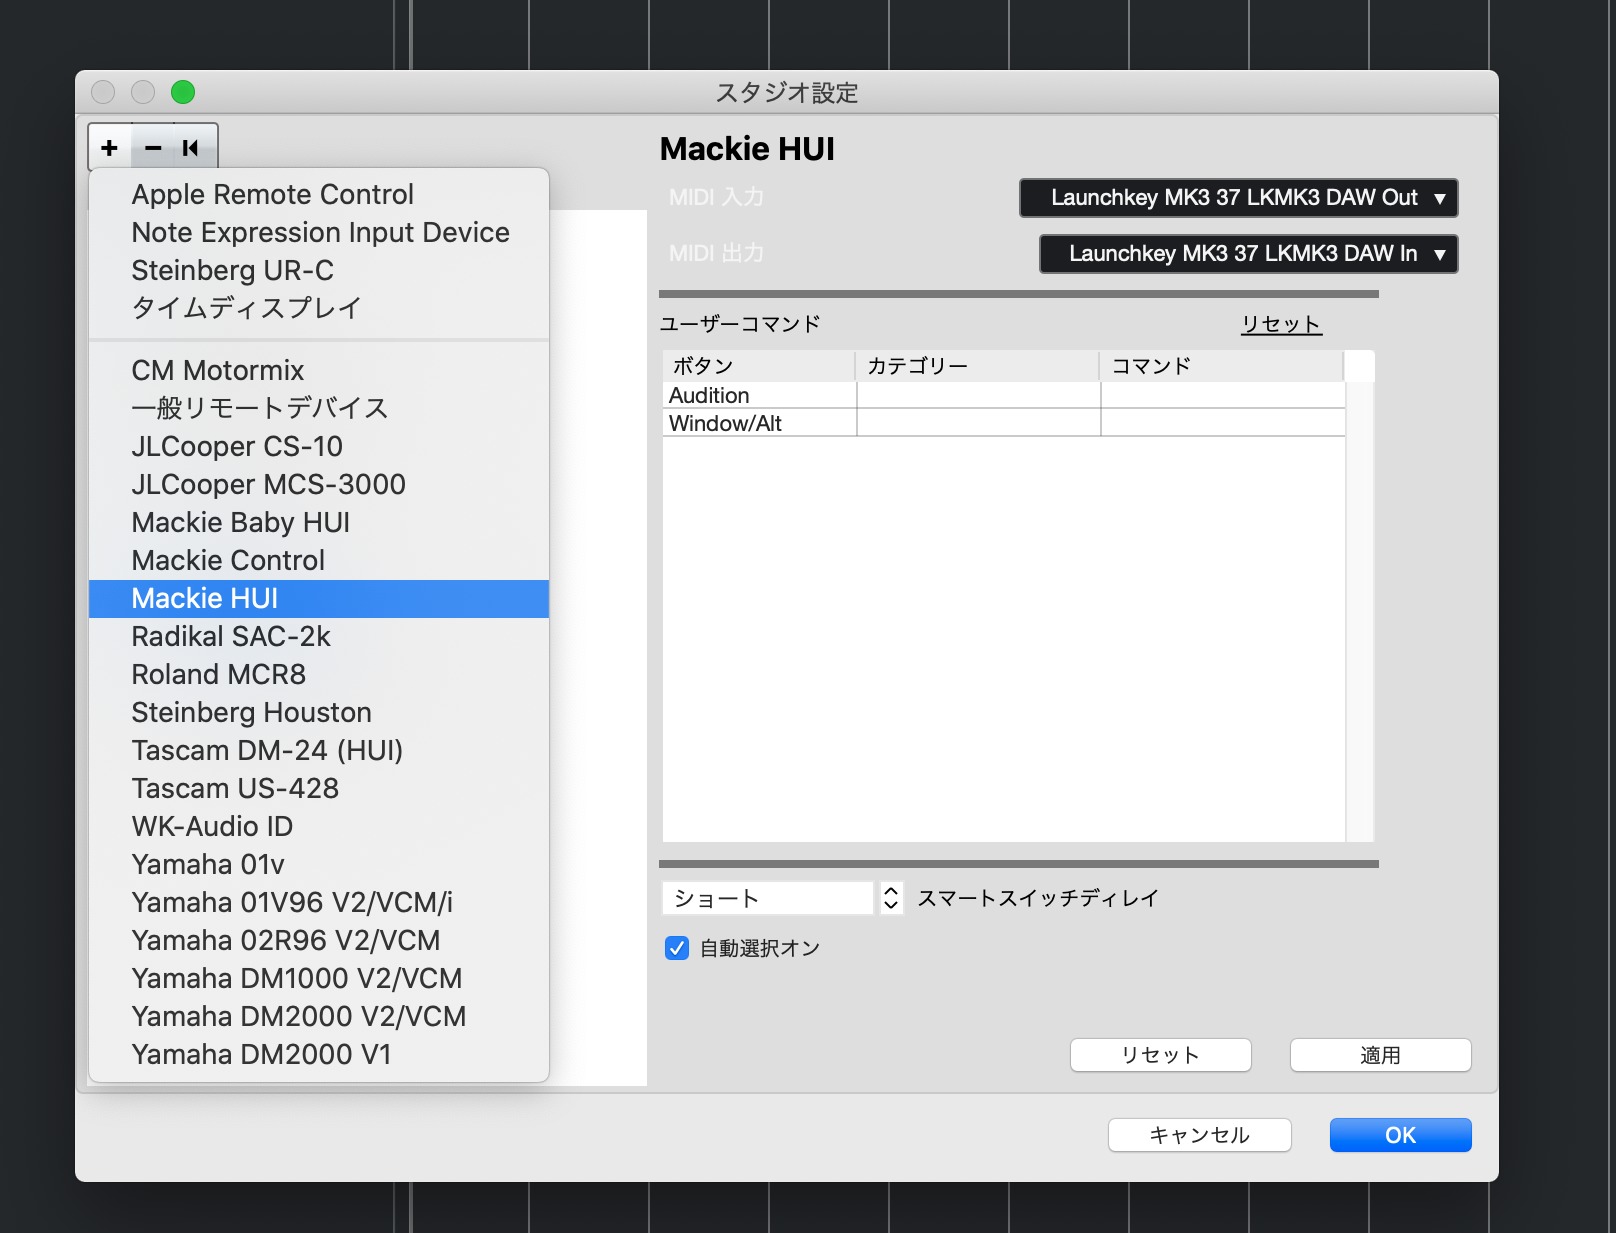
Task: Choose Yamaha 01V96 V2/VCM/i
Action: (319, 902)
